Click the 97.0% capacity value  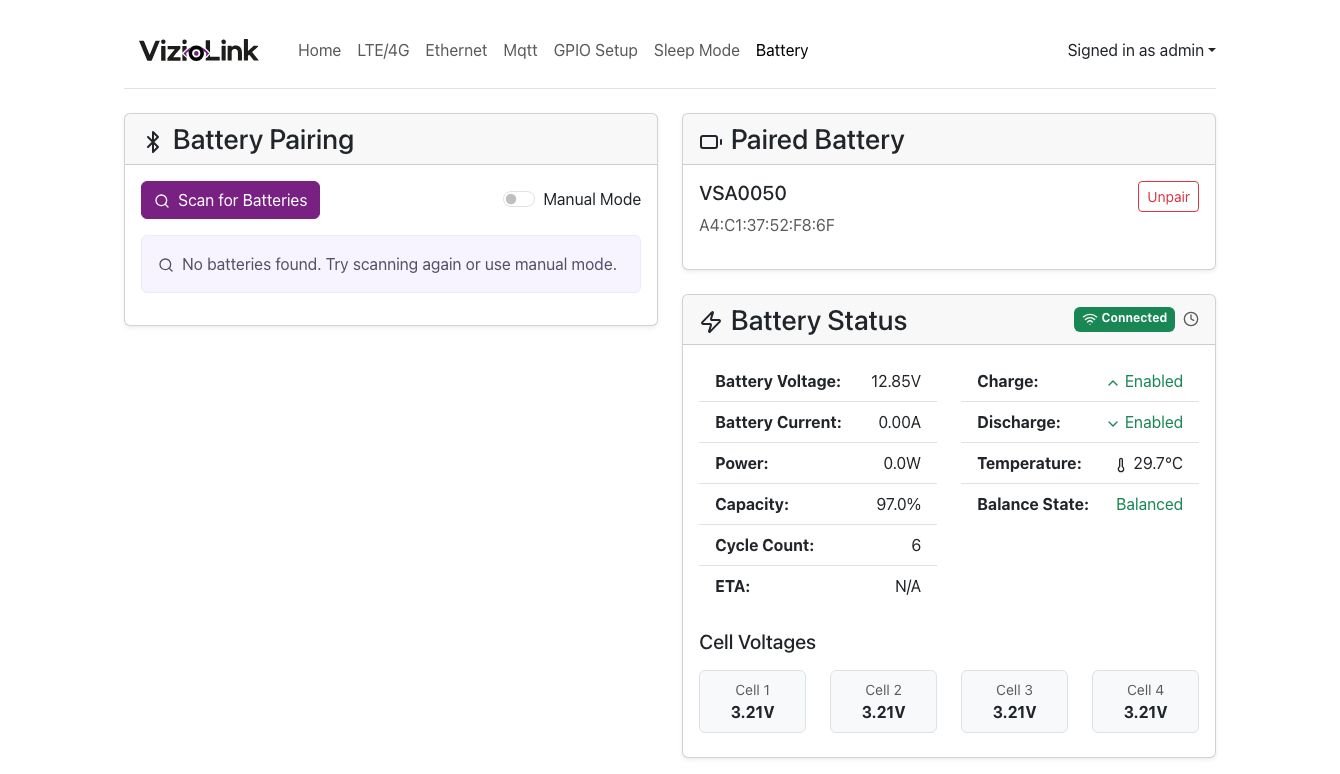[x=898, y=504]
